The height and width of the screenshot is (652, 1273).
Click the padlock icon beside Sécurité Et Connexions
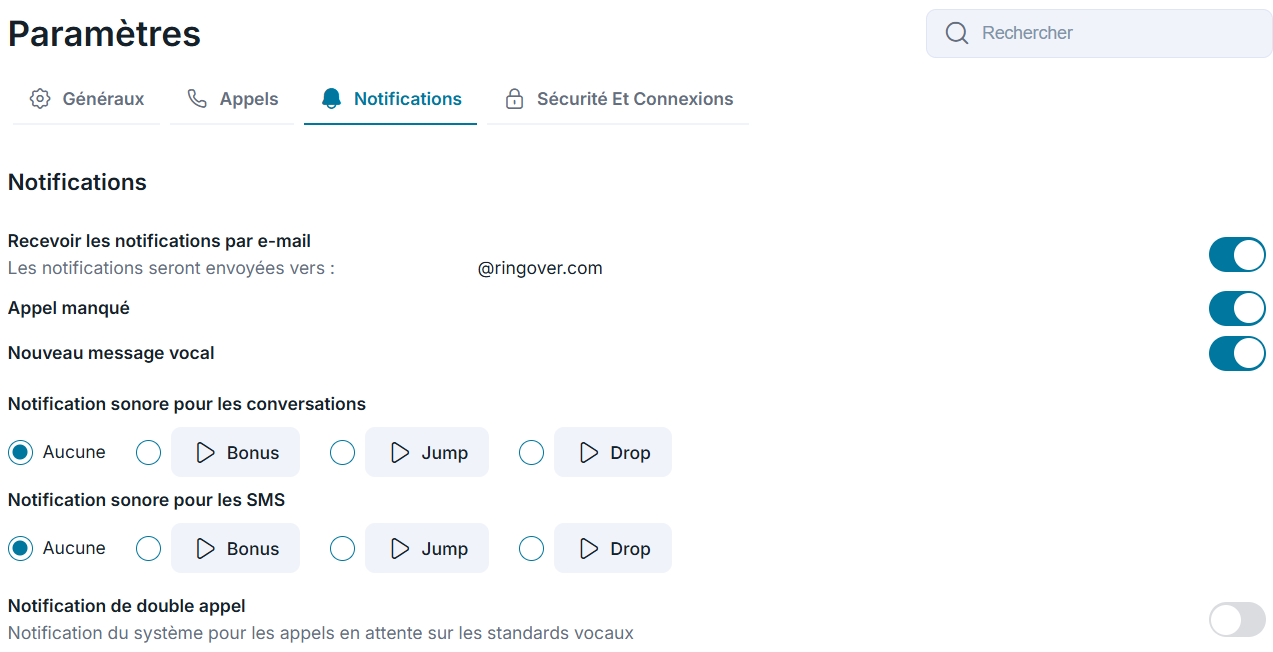coord(514,99)
